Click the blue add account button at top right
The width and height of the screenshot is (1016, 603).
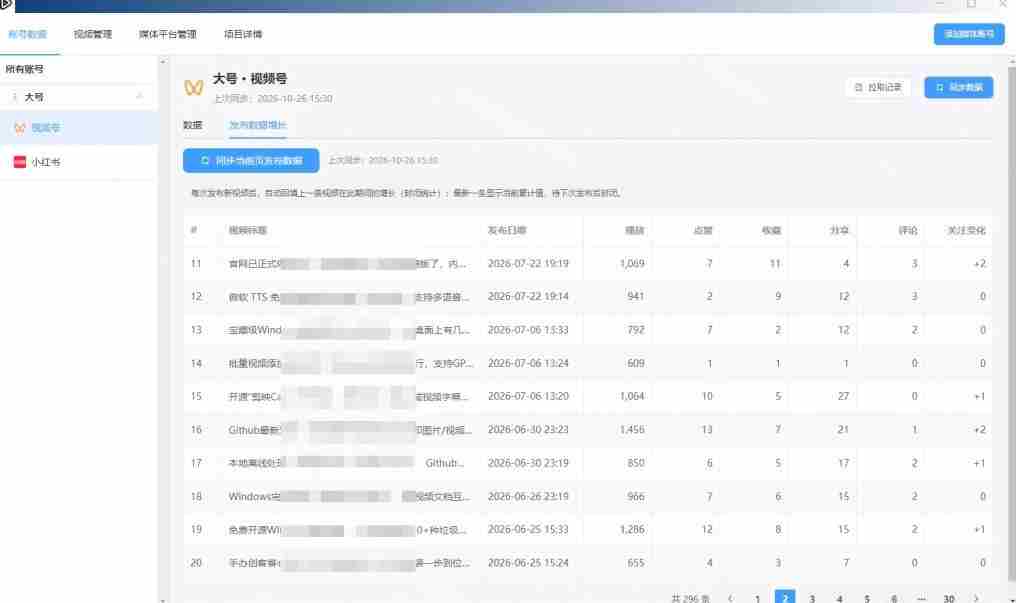pos(969,34)
